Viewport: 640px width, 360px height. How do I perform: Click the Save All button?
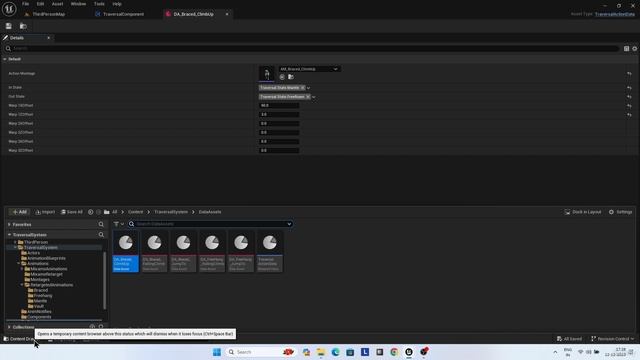click(71, 212)
